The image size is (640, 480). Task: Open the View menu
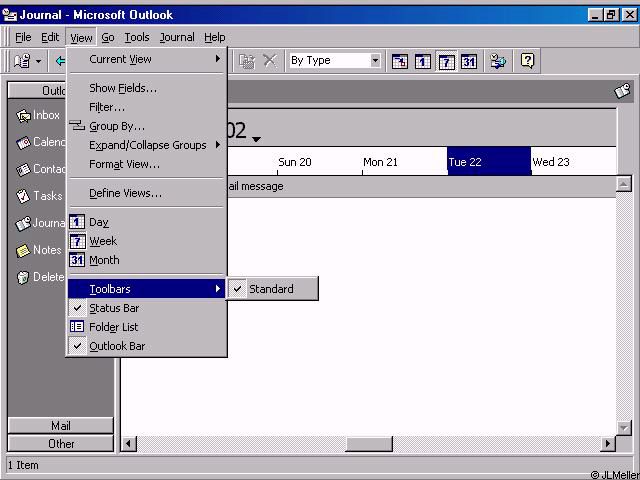pyautogui.click(x=81, y=38)
